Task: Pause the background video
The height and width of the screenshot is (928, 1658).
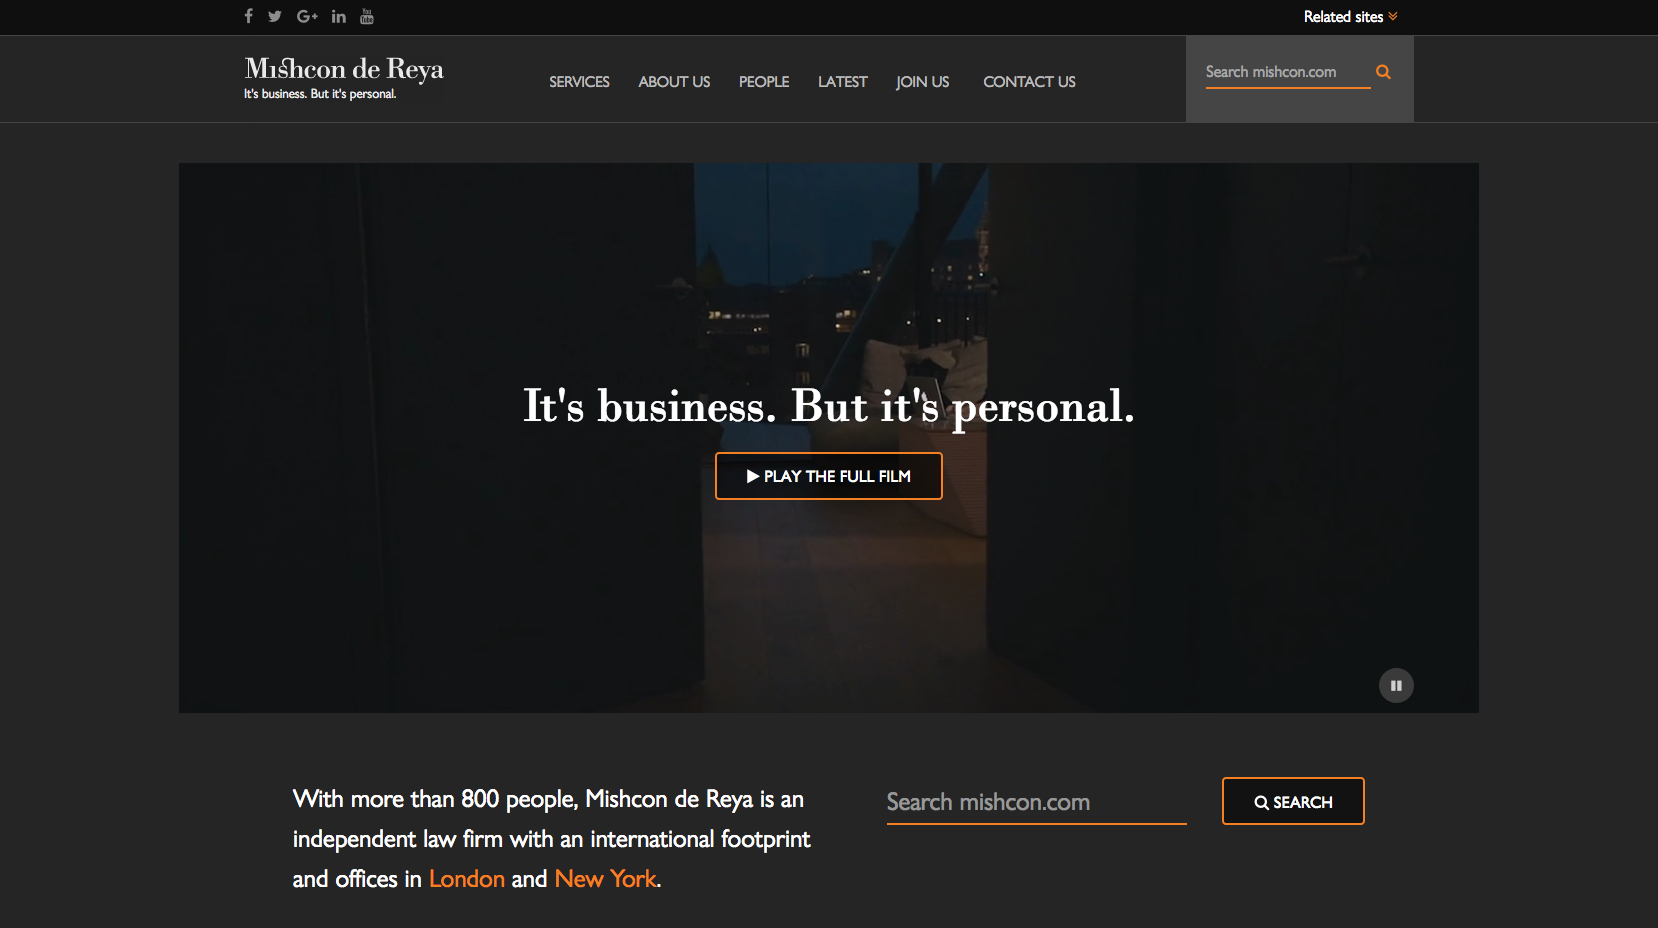Action: (x=1396, y=686)
